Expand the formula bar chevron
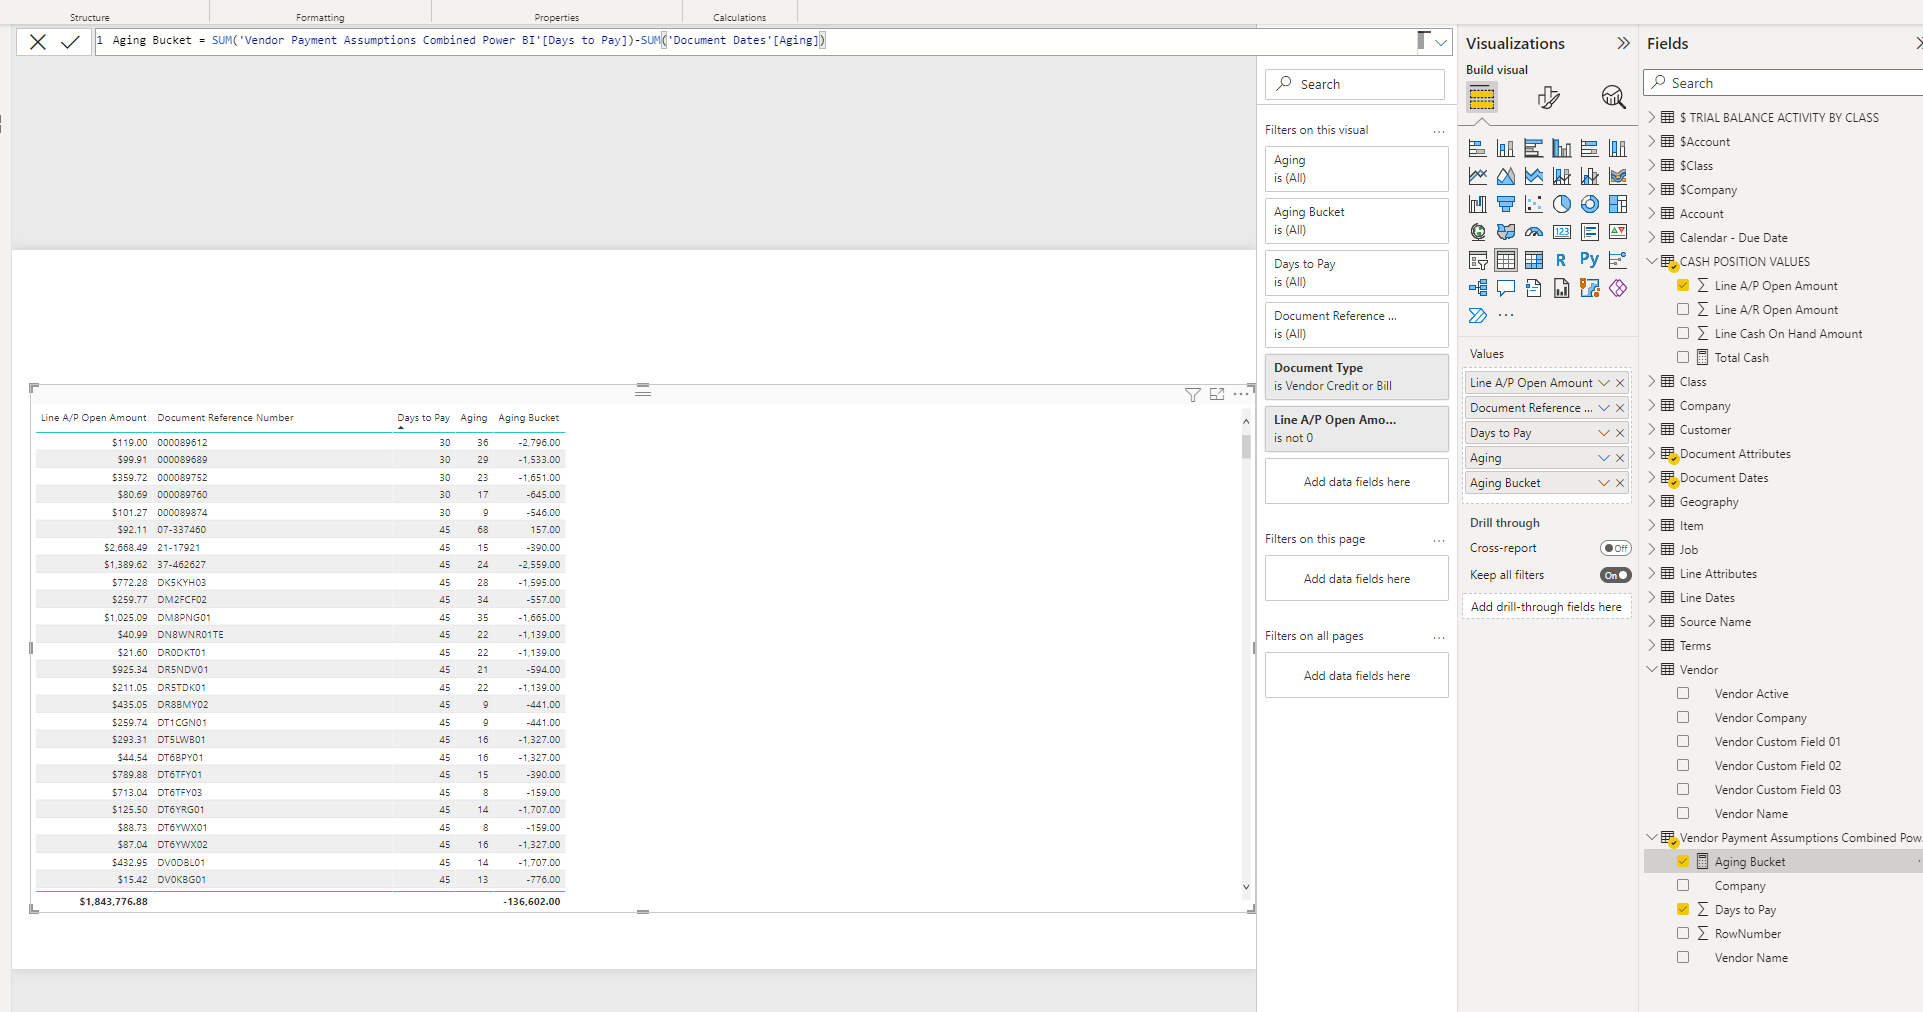 pyautogui.click(x=1441, y=42)
